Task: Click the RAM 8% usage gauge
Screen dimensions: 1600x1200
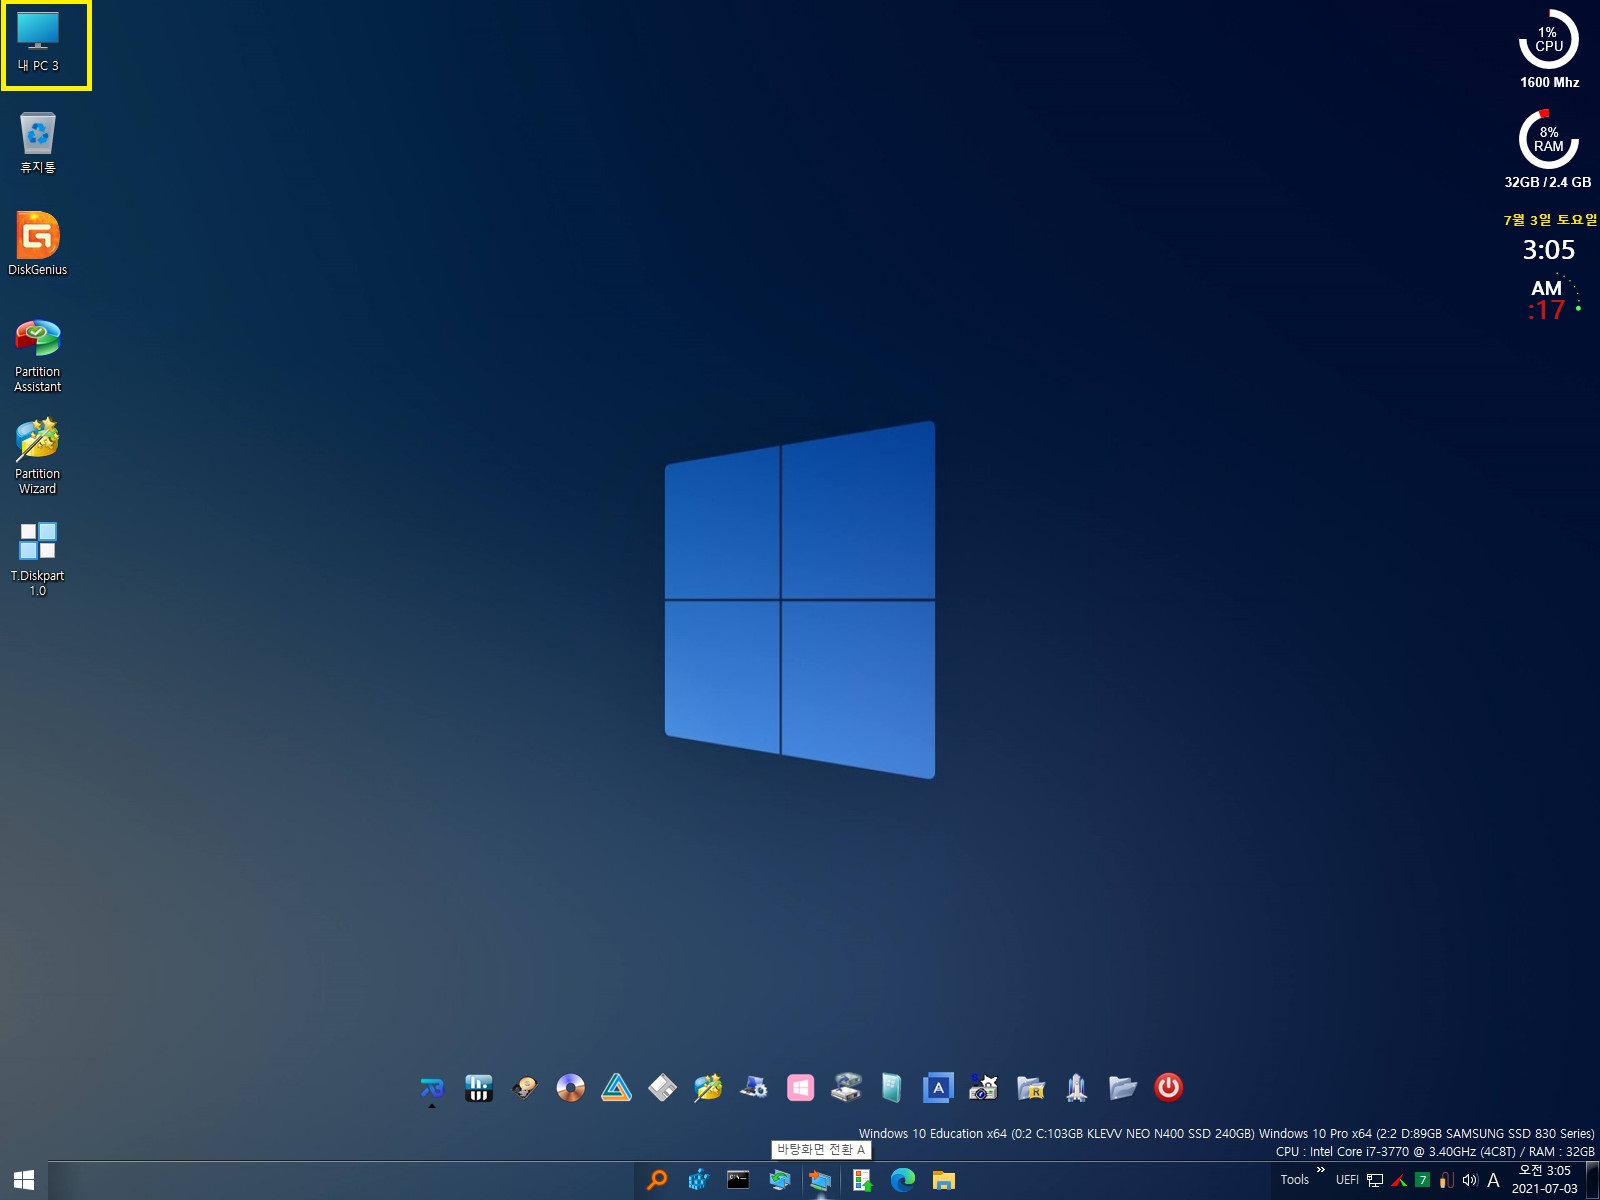Action: click(1549, 139)
